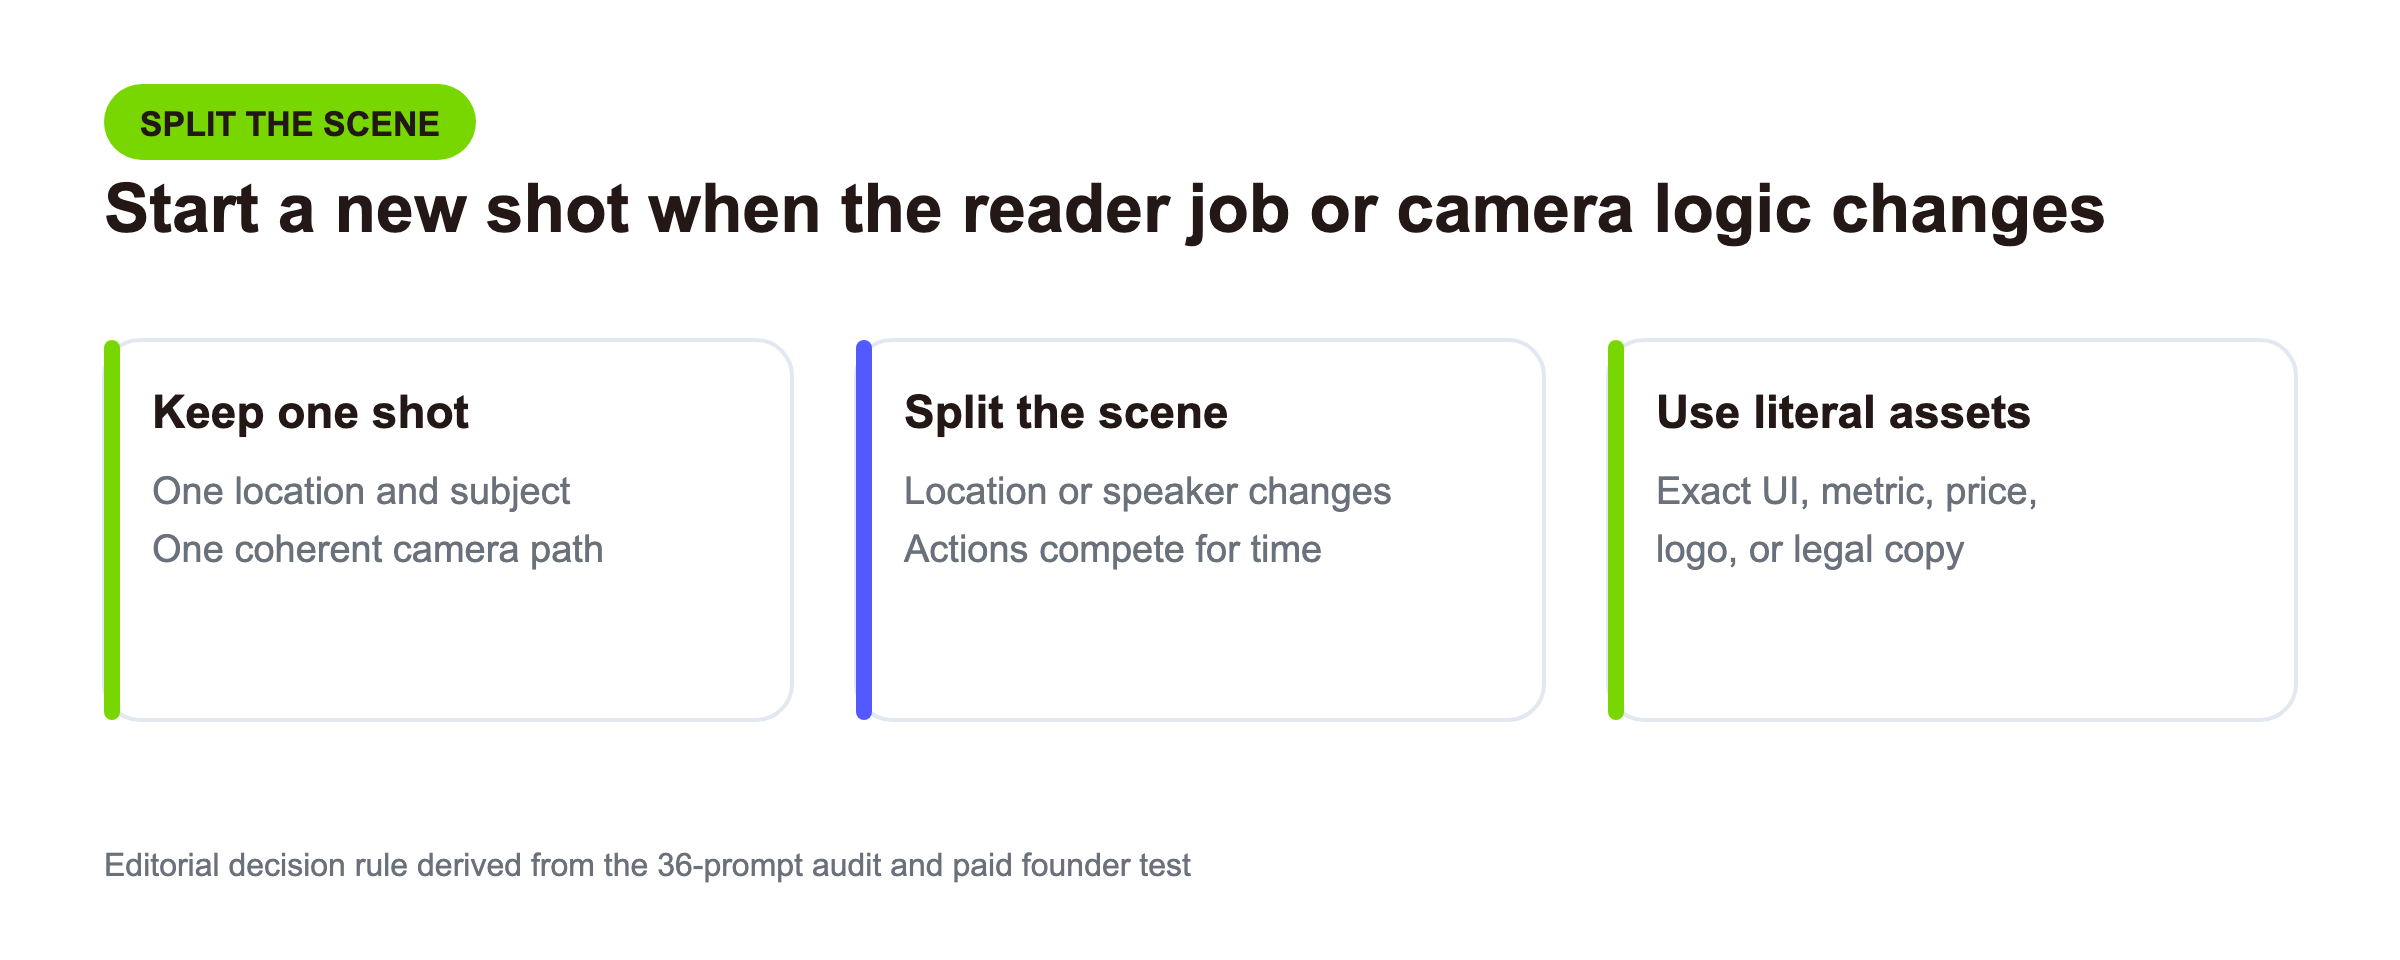
Task: Click the Use literal assets heading
Action: pos(1843,412)
